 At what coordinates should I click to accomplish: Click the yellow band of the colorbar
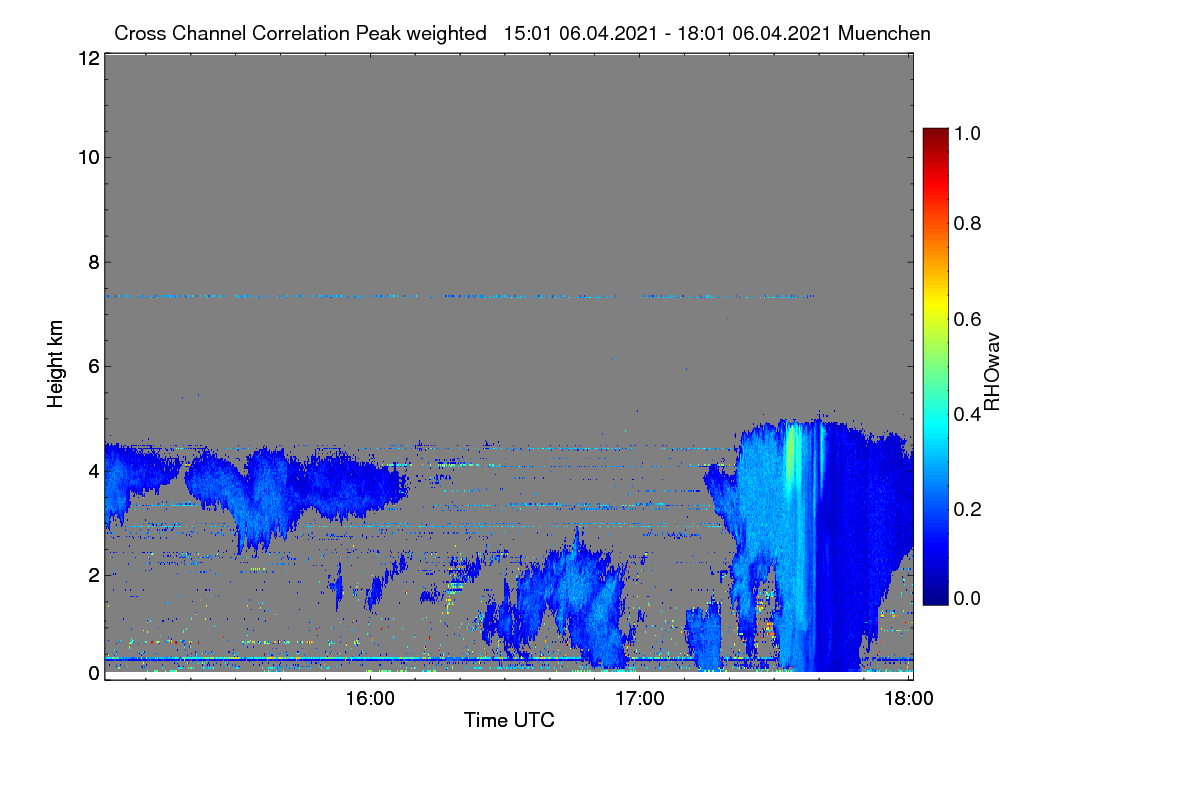pyautogui.click(x=935, y=305)
